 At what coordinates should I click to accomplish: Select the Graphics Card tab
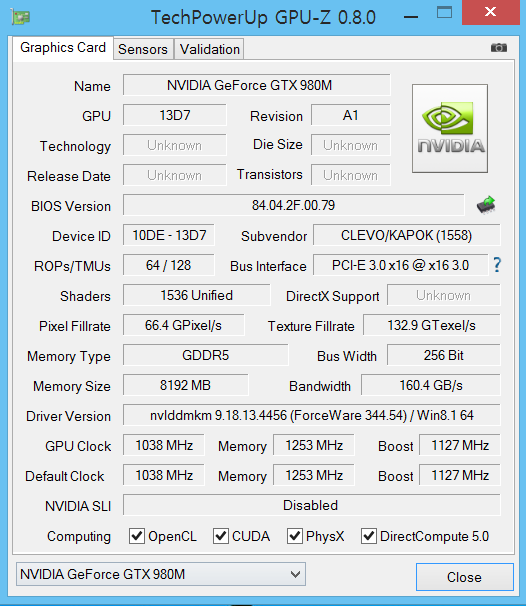pyautogui.click(x=63, y=48)
